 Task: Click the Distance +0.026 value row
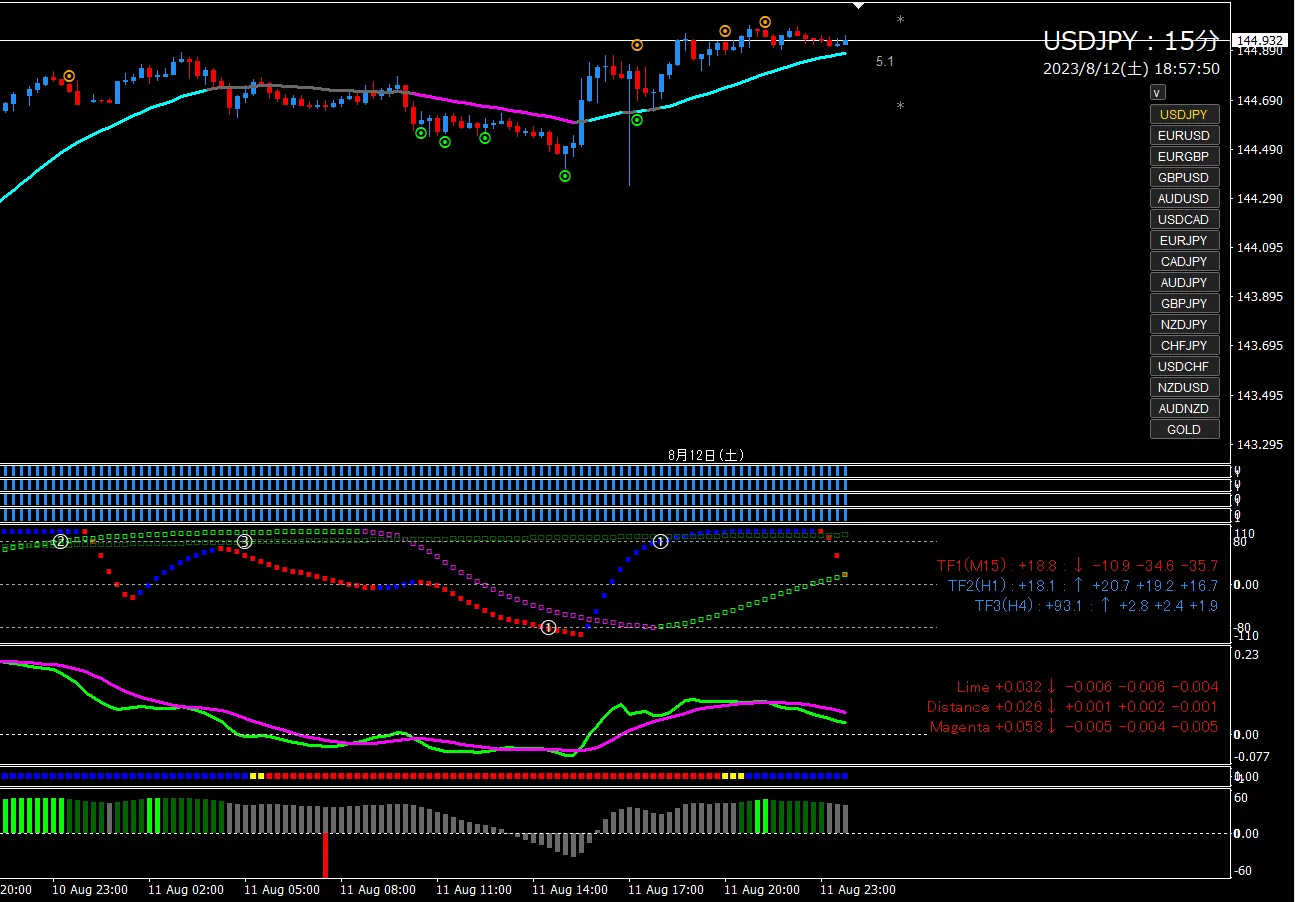click(1073, 707)
